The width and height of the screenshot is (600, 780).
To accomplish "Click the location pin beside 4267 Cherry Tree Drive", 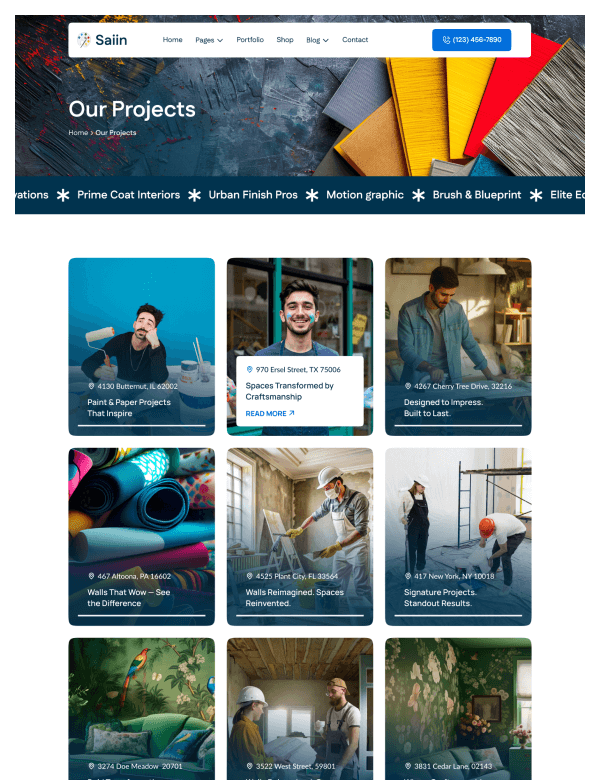I will tap(407, 386).
